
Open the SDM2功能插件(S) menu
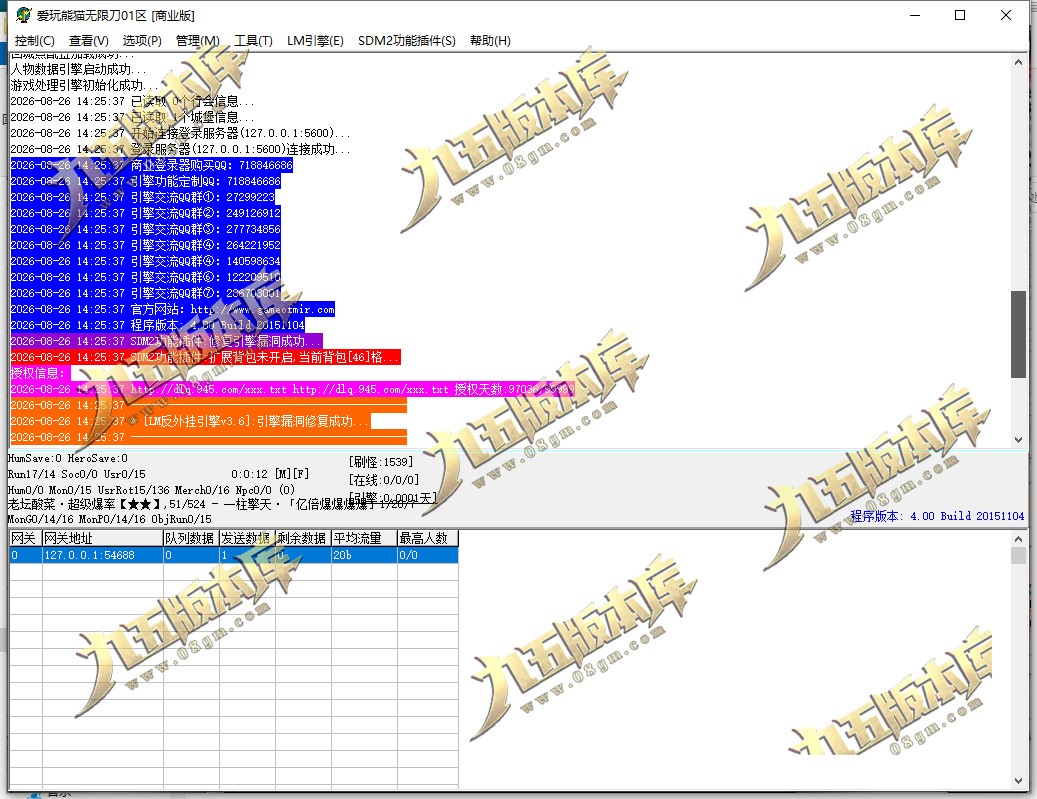tap(407, 41)
